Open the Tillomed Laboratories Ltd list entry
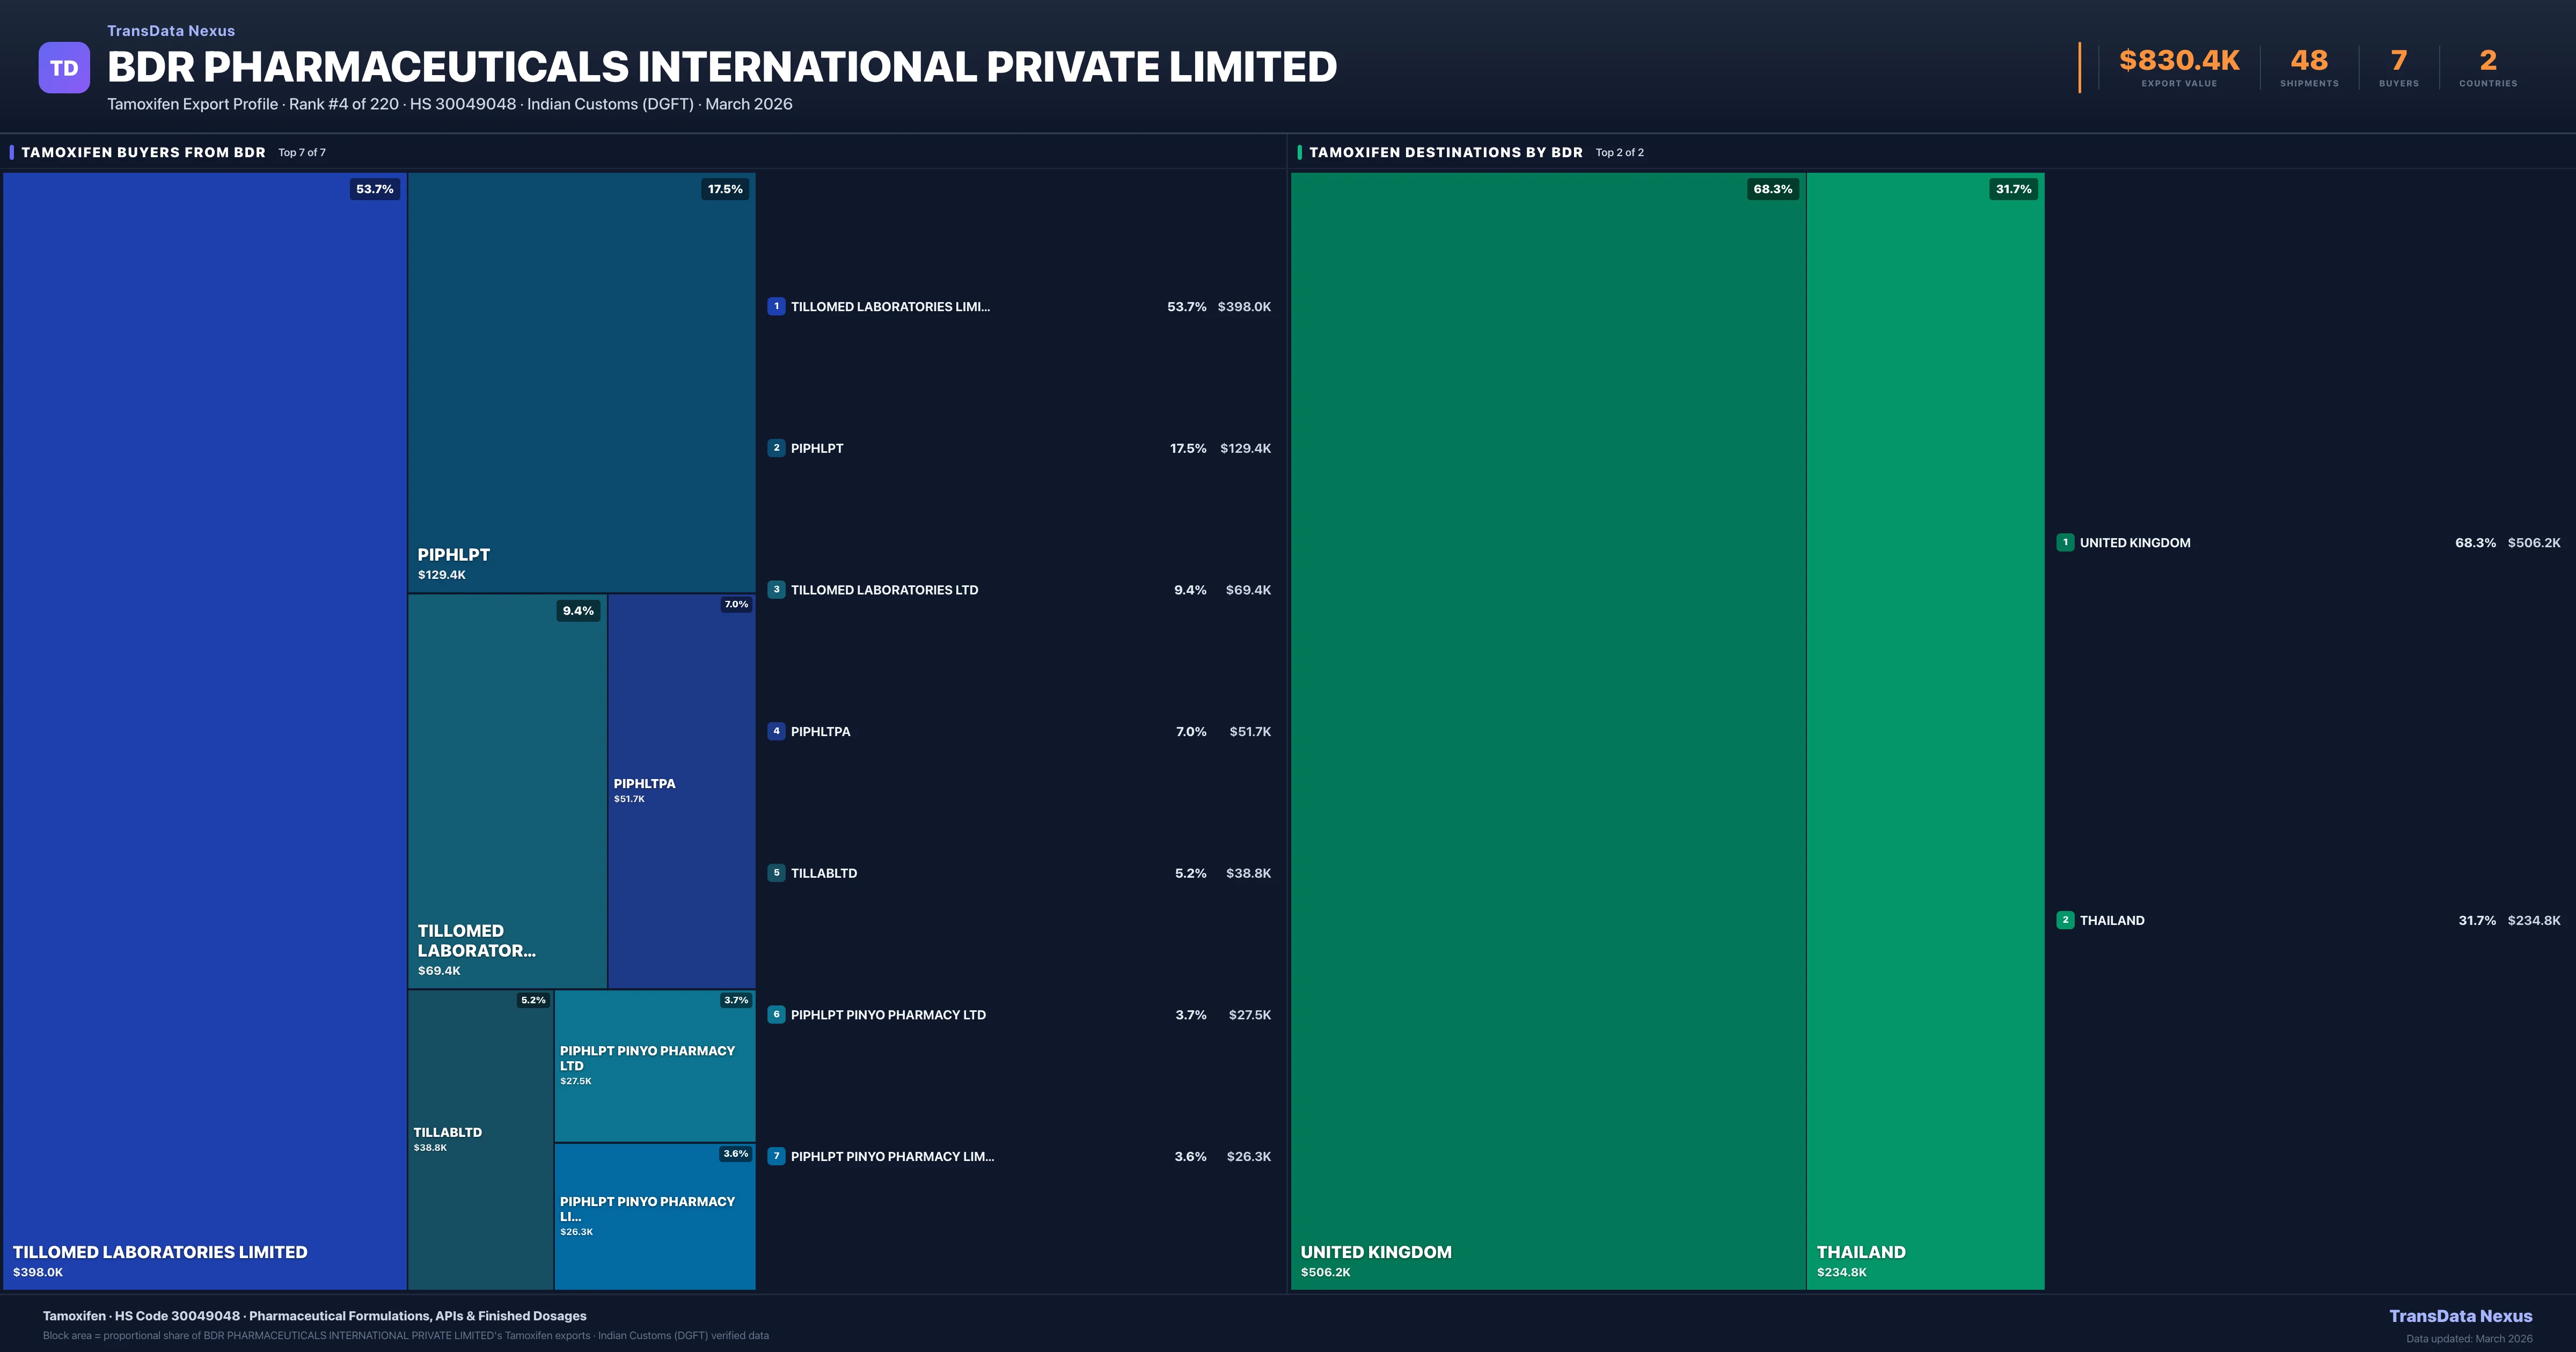2576x1352 pixels. tap(884, 590)
